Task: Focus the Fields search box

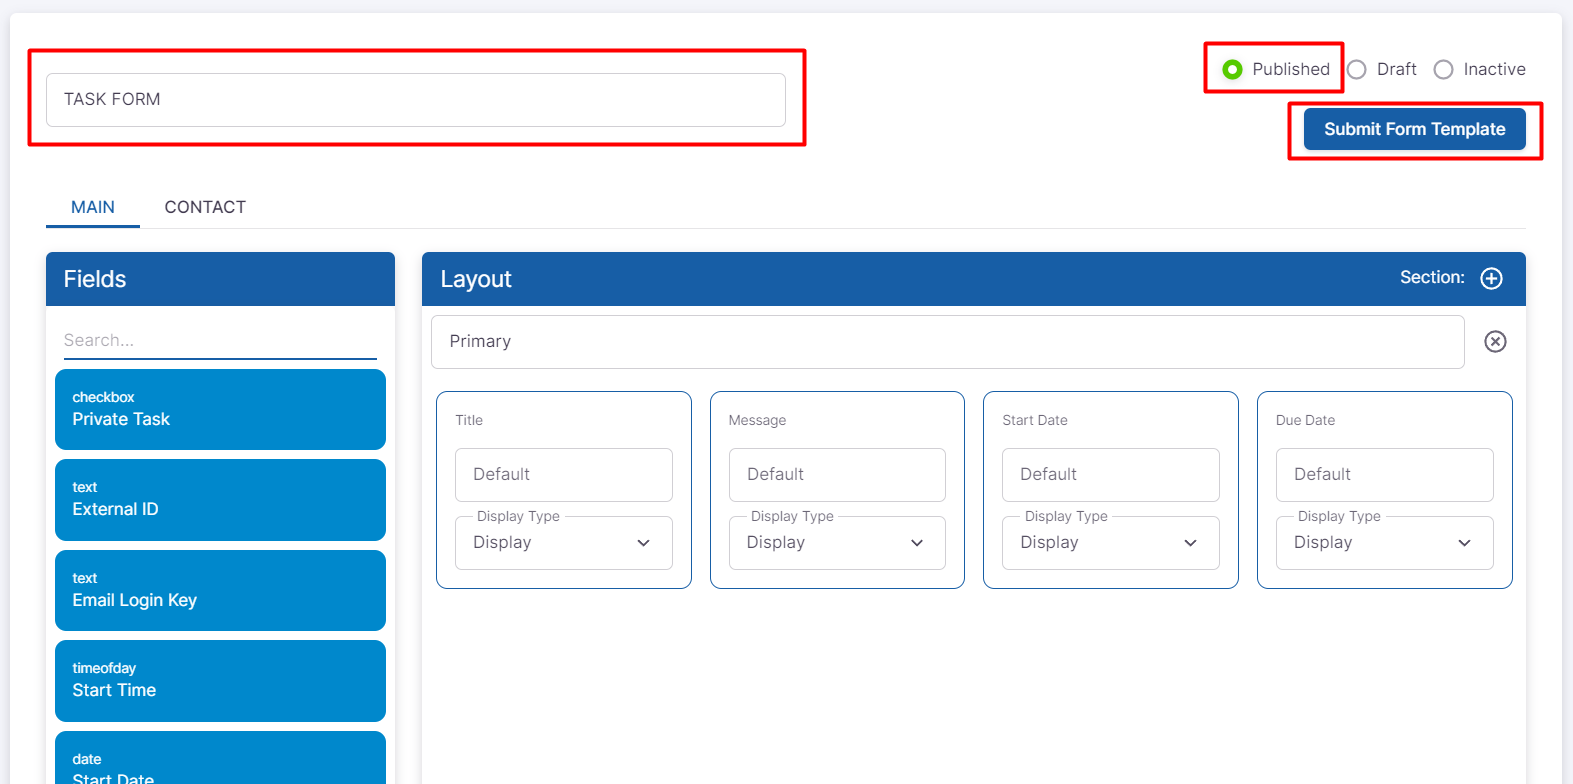Action: point(220,340)
